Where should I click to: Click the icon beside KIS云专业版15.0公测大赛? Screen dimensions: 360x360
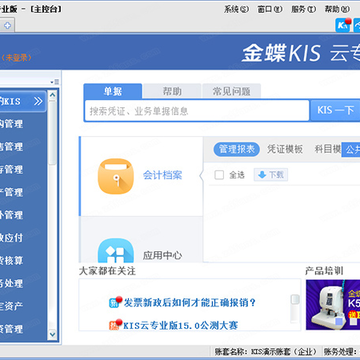coord(115,324)
